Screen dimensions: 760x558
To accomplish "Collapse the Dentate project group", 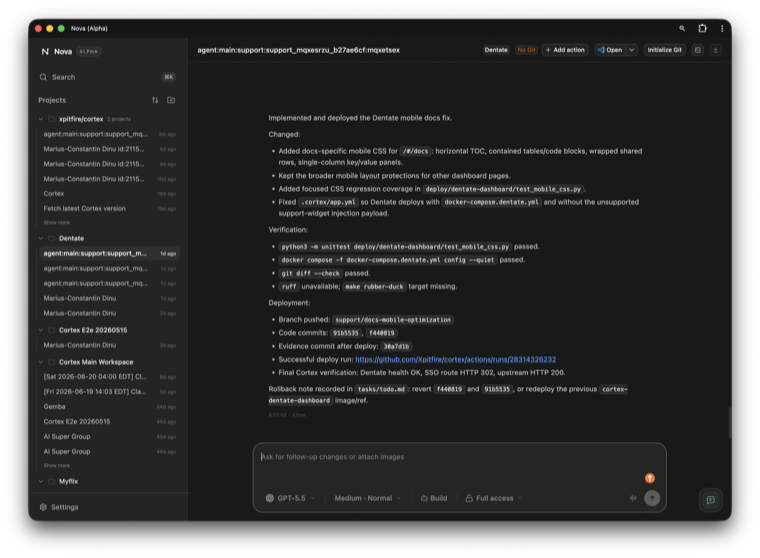I will coord(41,238).
